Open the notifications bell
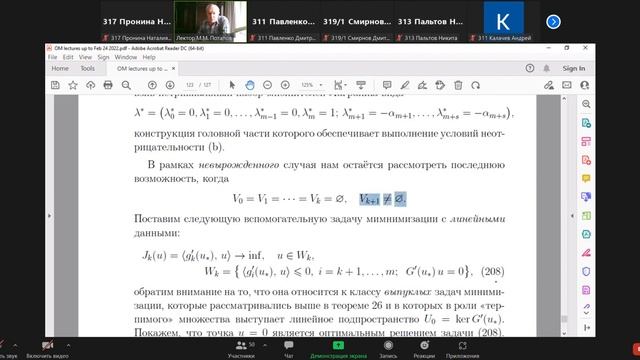The width and height of the screenshot is (640, 360). pos(547,68)
